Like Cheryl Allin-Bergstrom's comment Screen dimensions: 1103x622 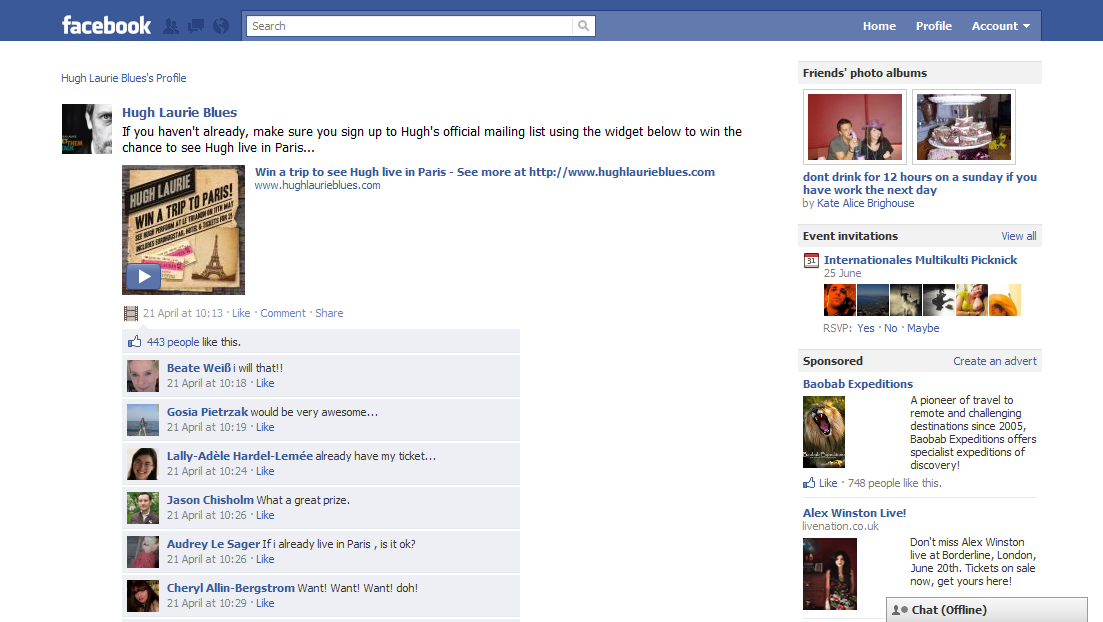tap(265, 603)
